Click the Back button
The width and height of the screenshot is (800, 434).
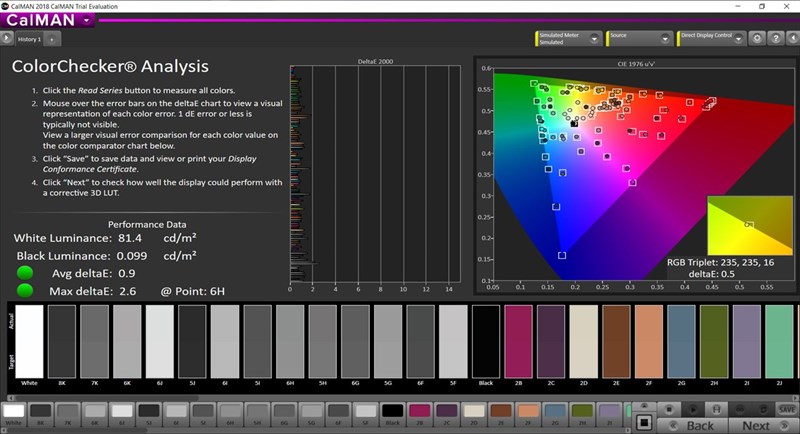[699, 425]
